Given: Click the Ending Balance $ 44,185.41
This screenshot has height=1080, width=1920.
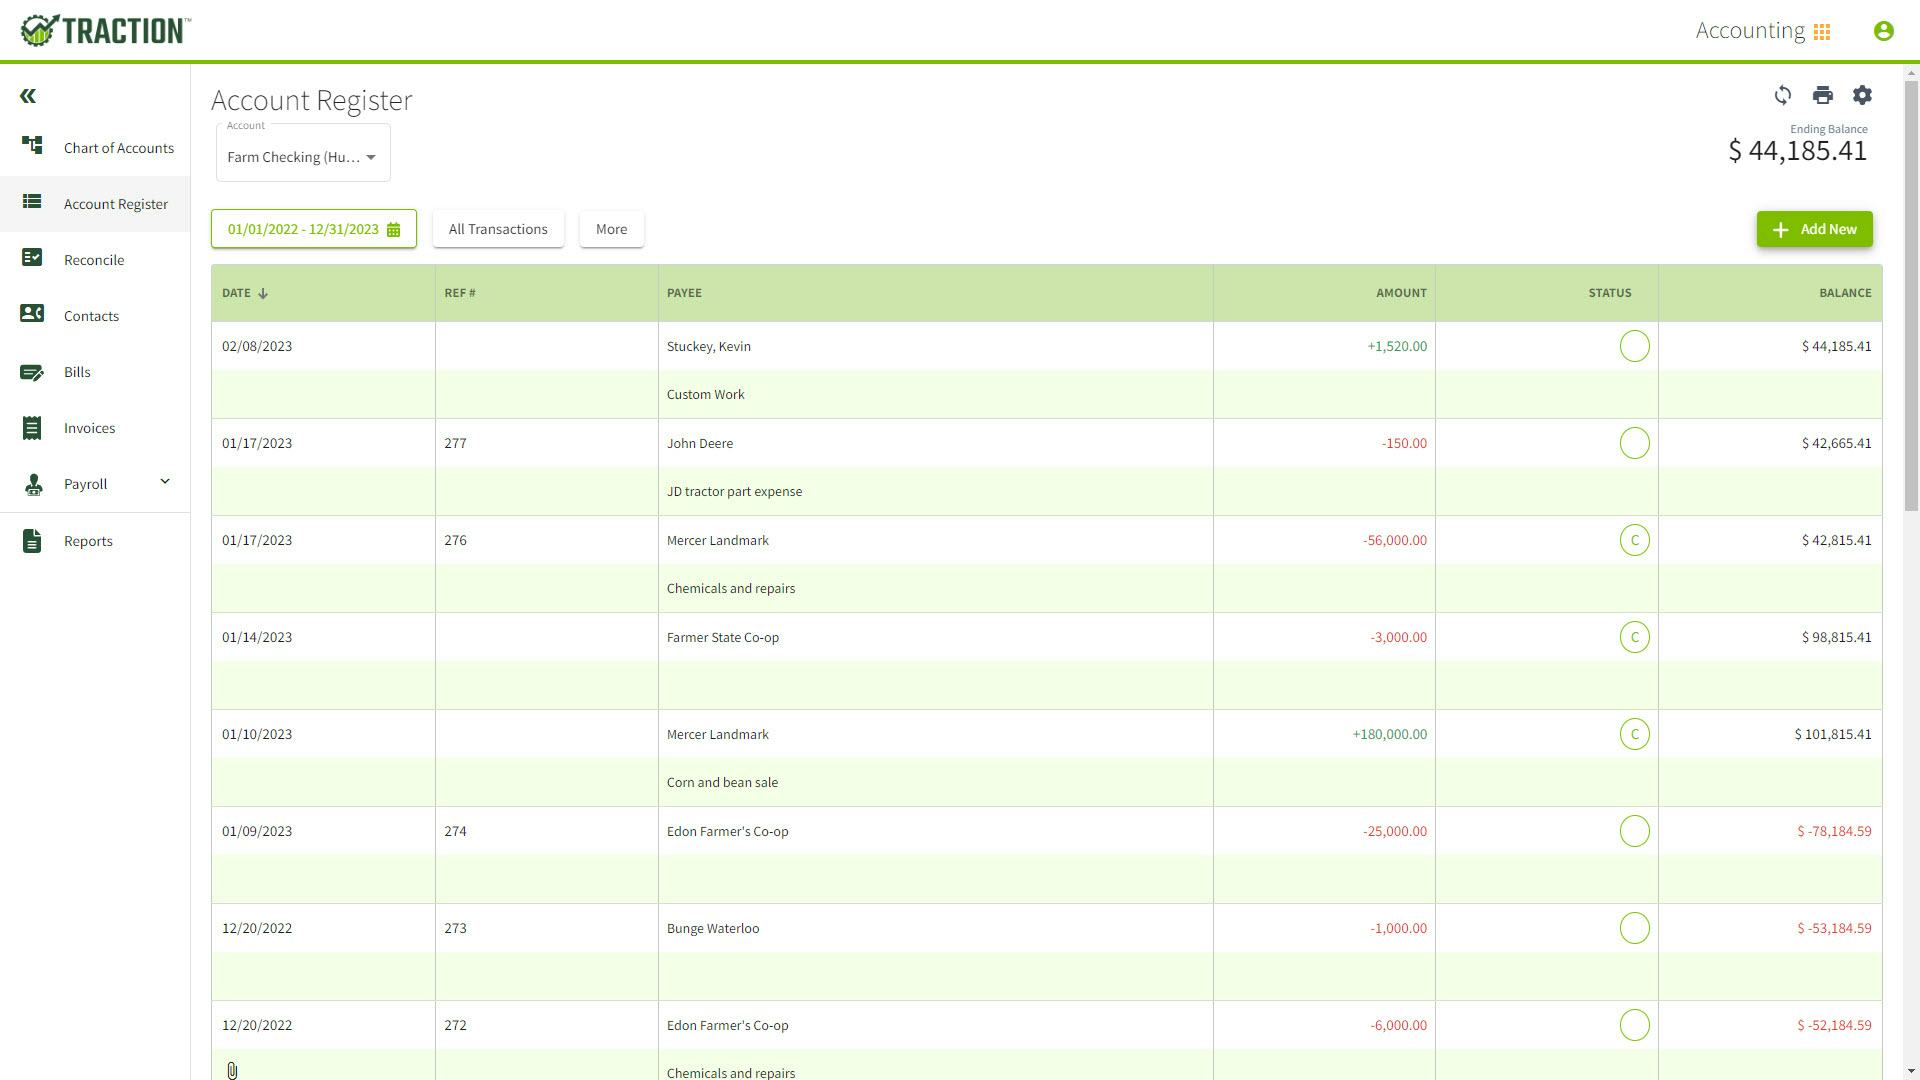Looking at the screenshot, I should click(x=1797, y=150).
